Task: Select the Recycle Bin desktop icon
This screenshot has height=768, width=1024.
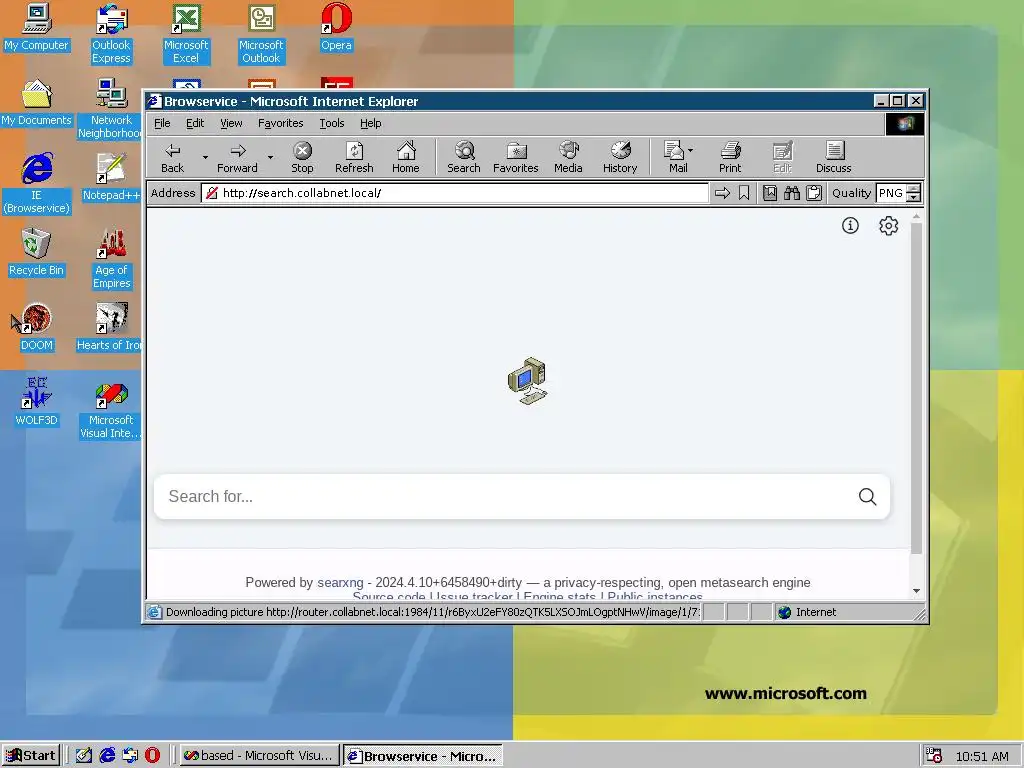Action: (36, 252)
